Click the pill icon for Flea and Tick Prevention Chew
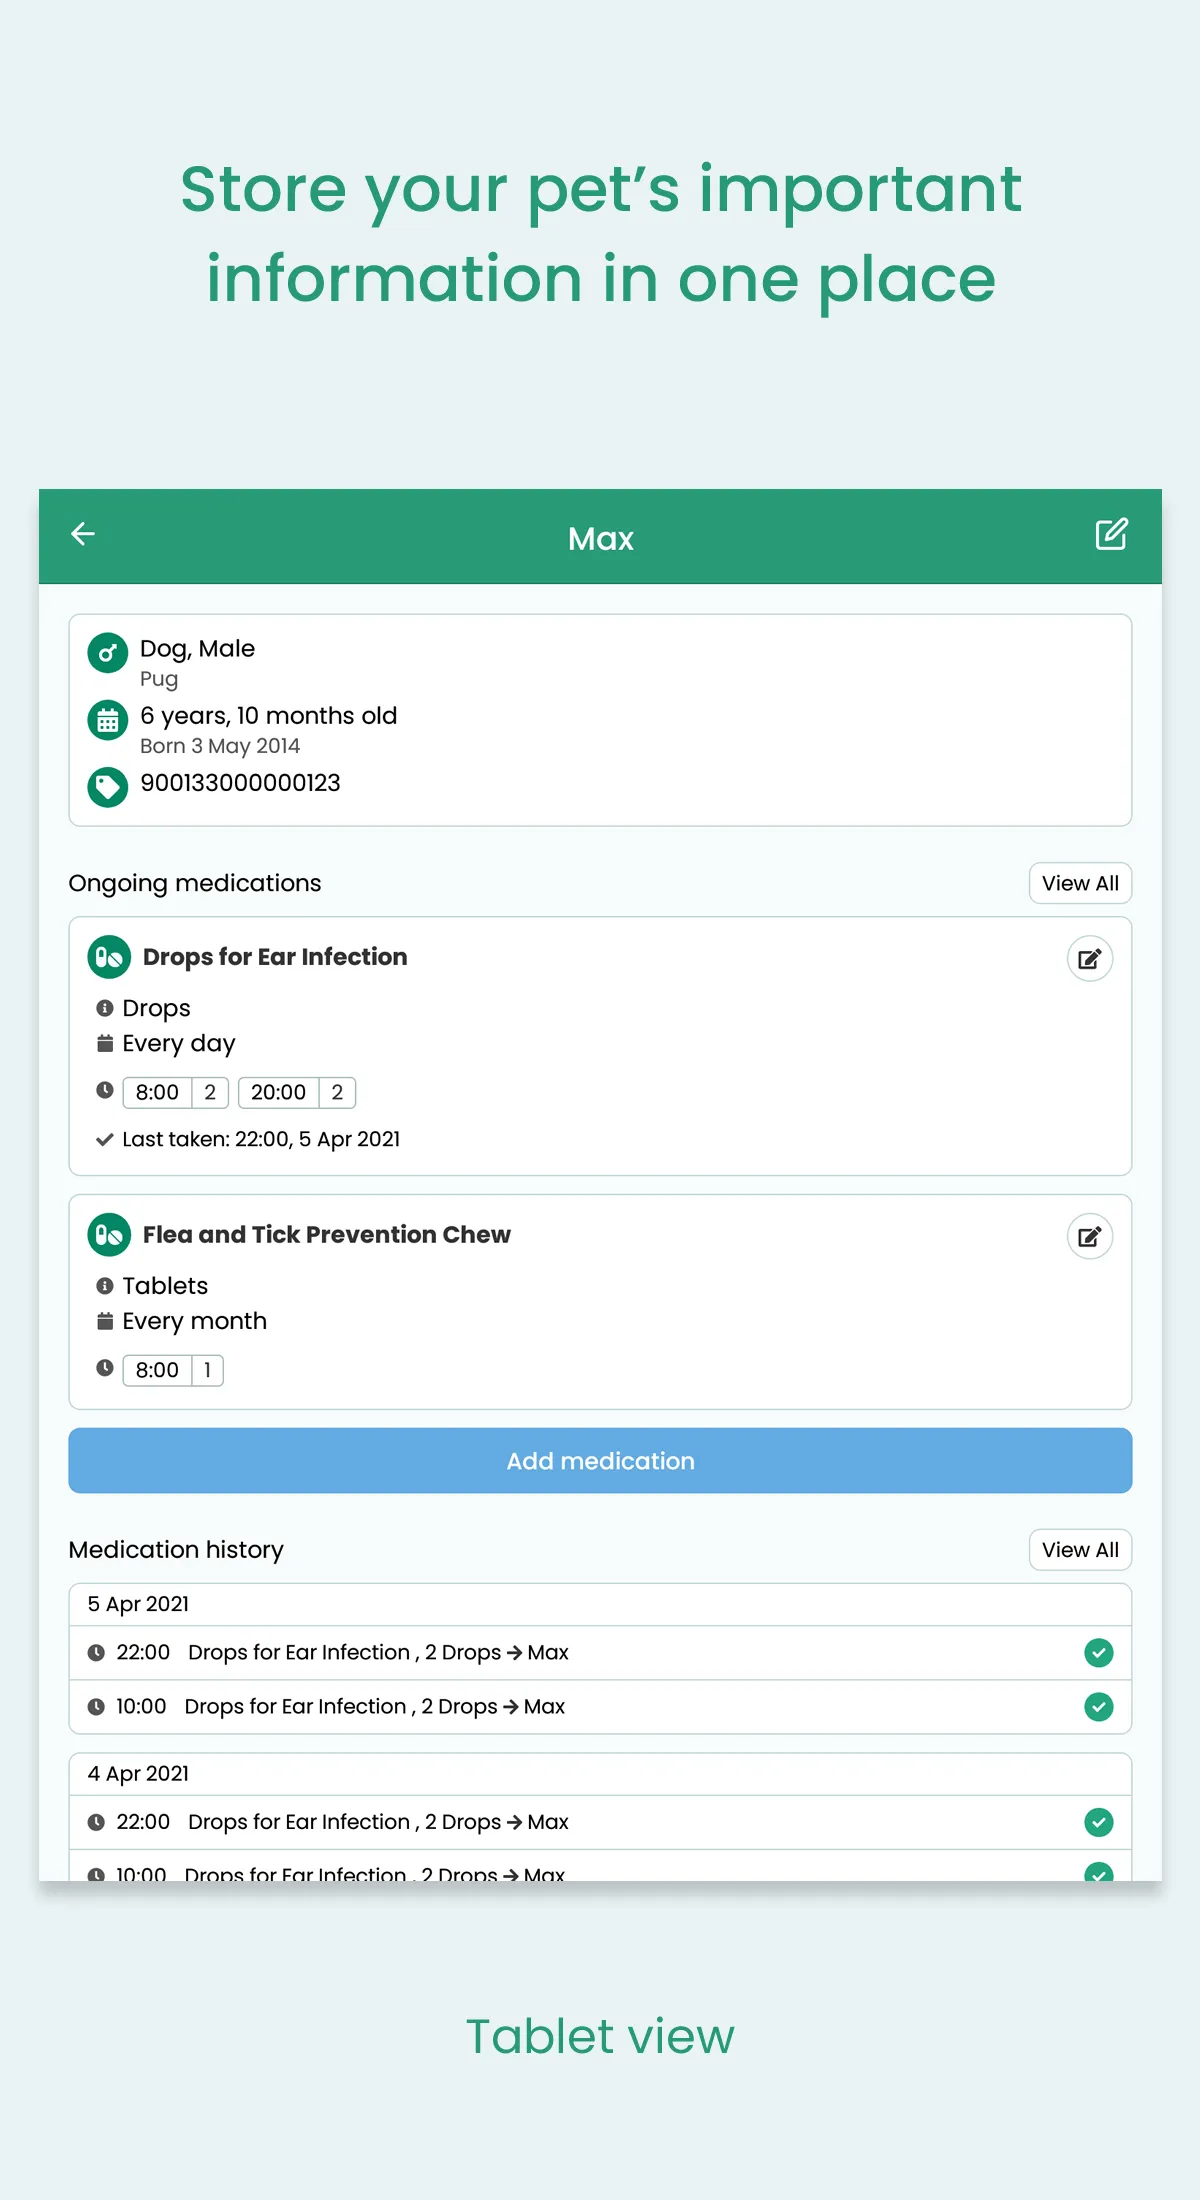The image size is (1200, 2200). click(109, 1235)
